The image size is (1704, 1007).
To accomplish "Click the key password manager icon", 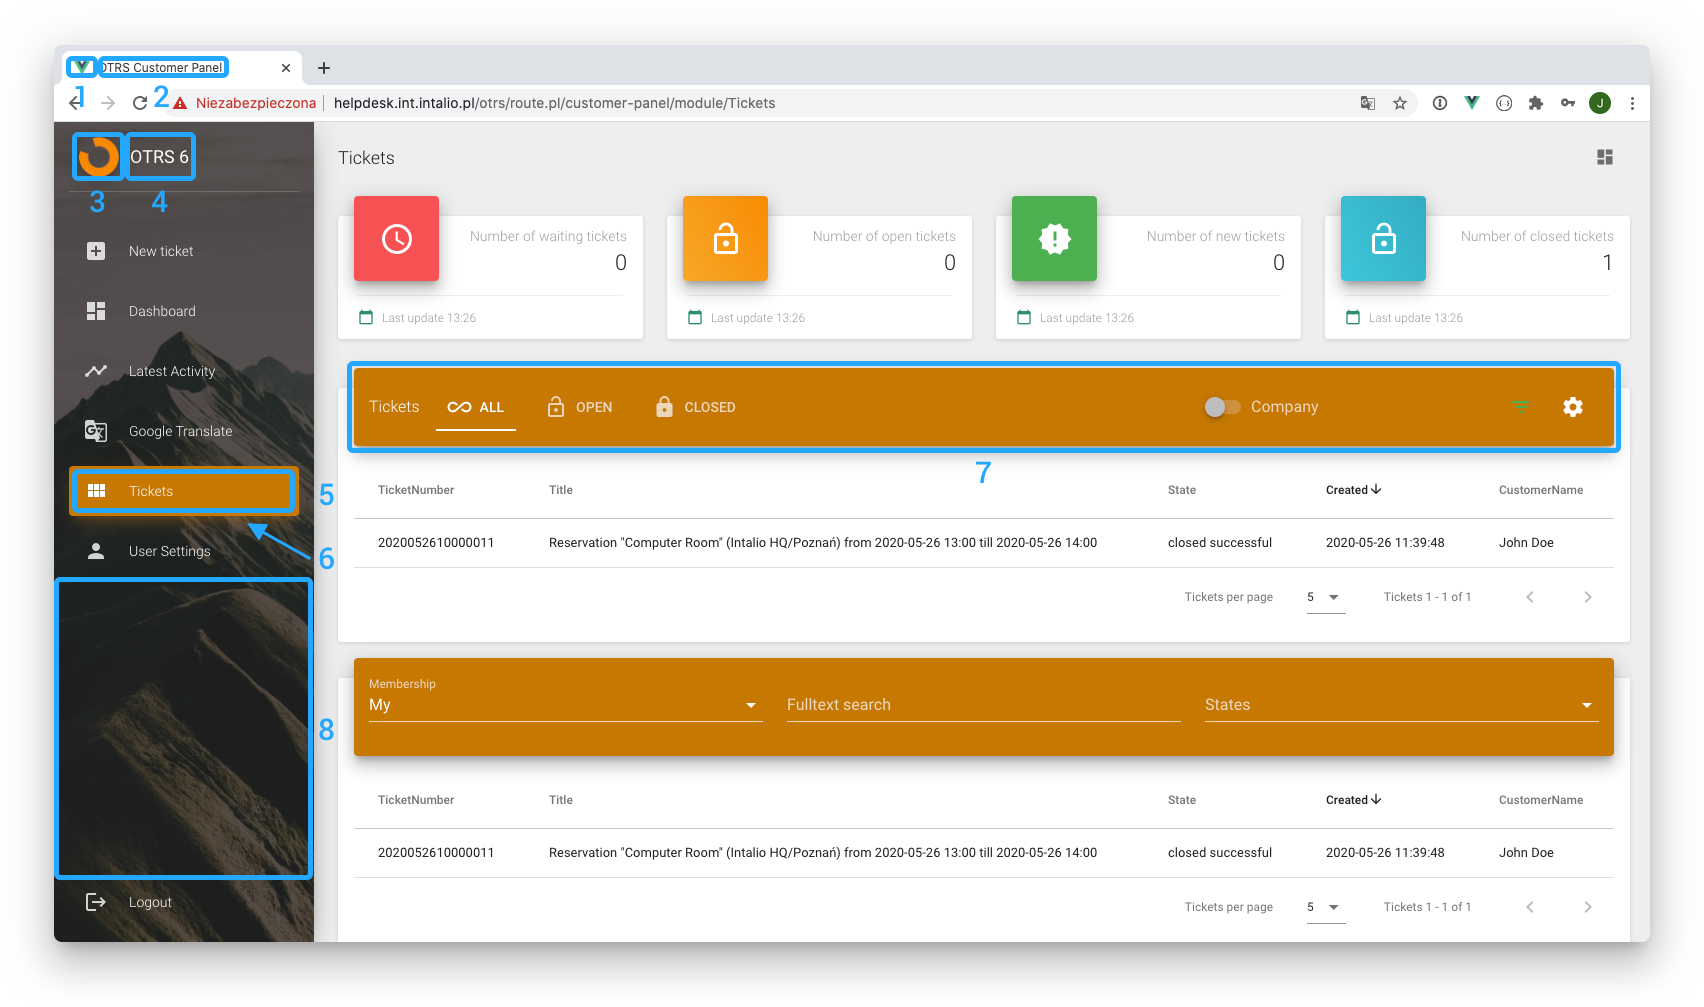I will (1568, 103).
